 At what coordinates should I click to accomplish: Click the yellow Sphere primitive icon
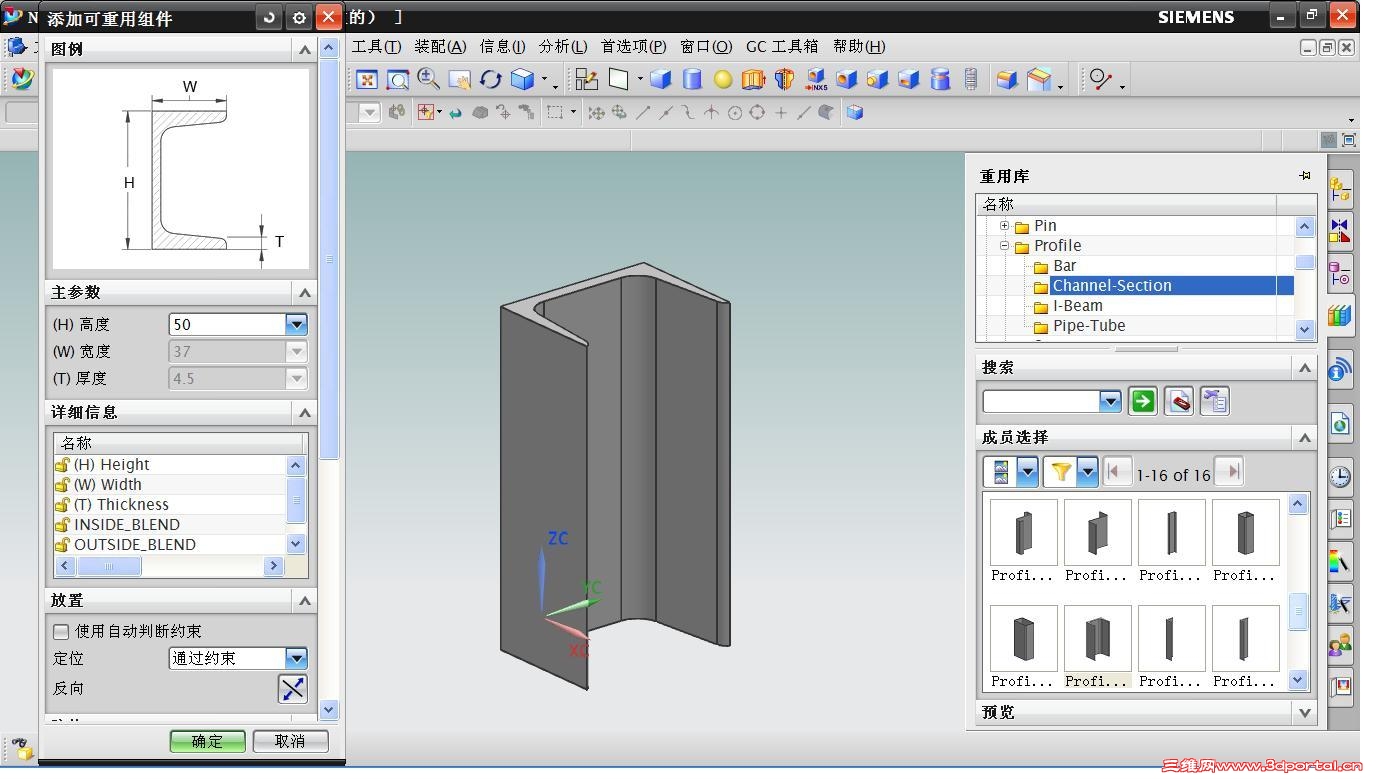point(723,80)
